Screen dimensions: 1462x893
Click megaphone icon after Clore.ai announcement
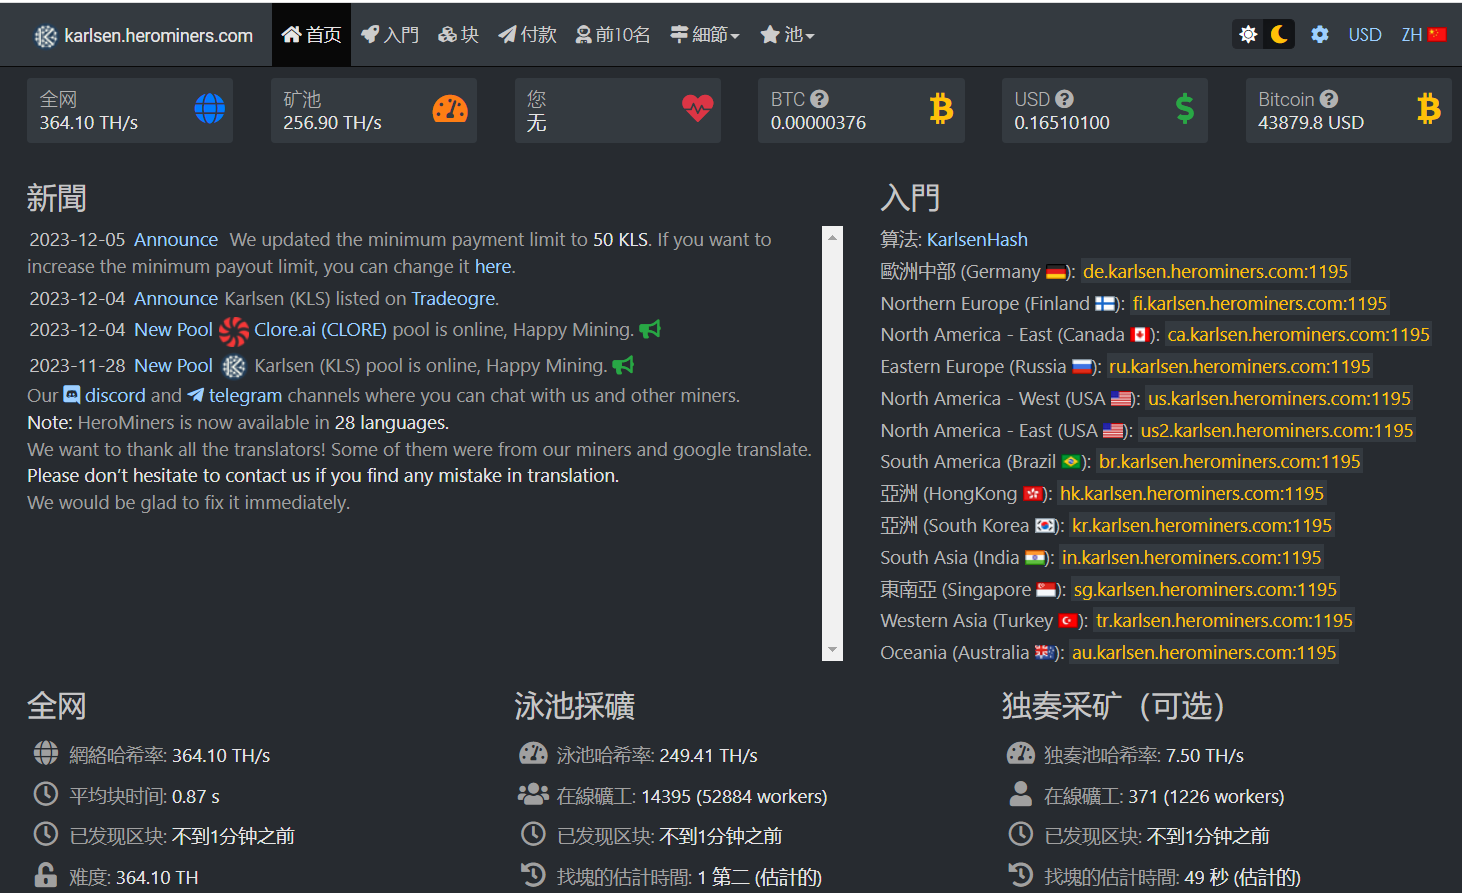650,329
